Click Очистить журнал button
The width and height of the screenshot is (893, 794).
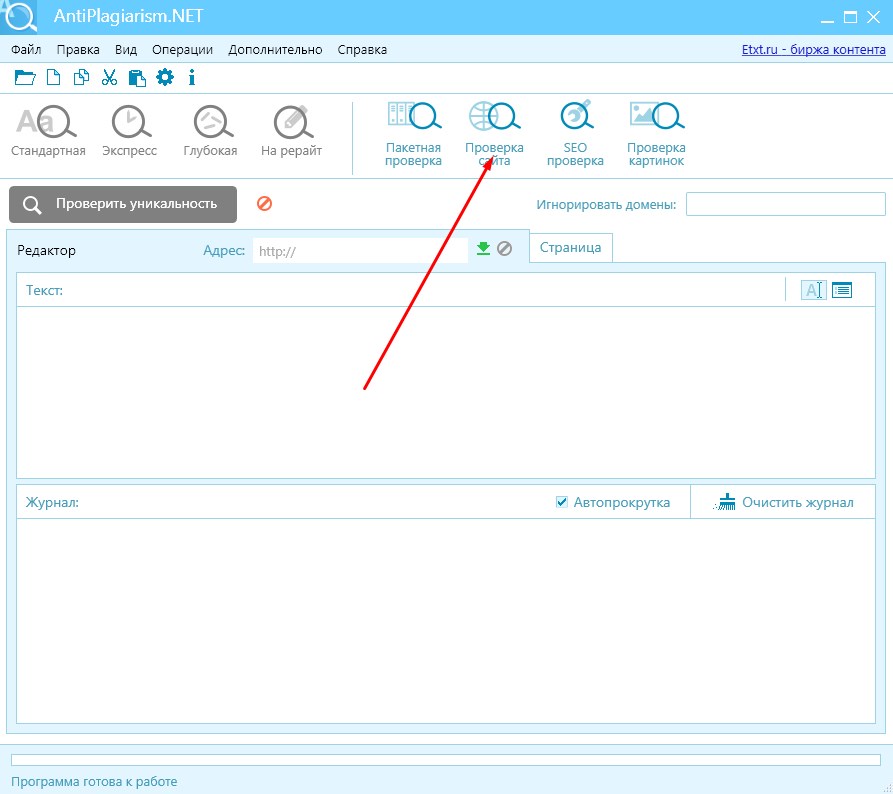click(783, 502)
